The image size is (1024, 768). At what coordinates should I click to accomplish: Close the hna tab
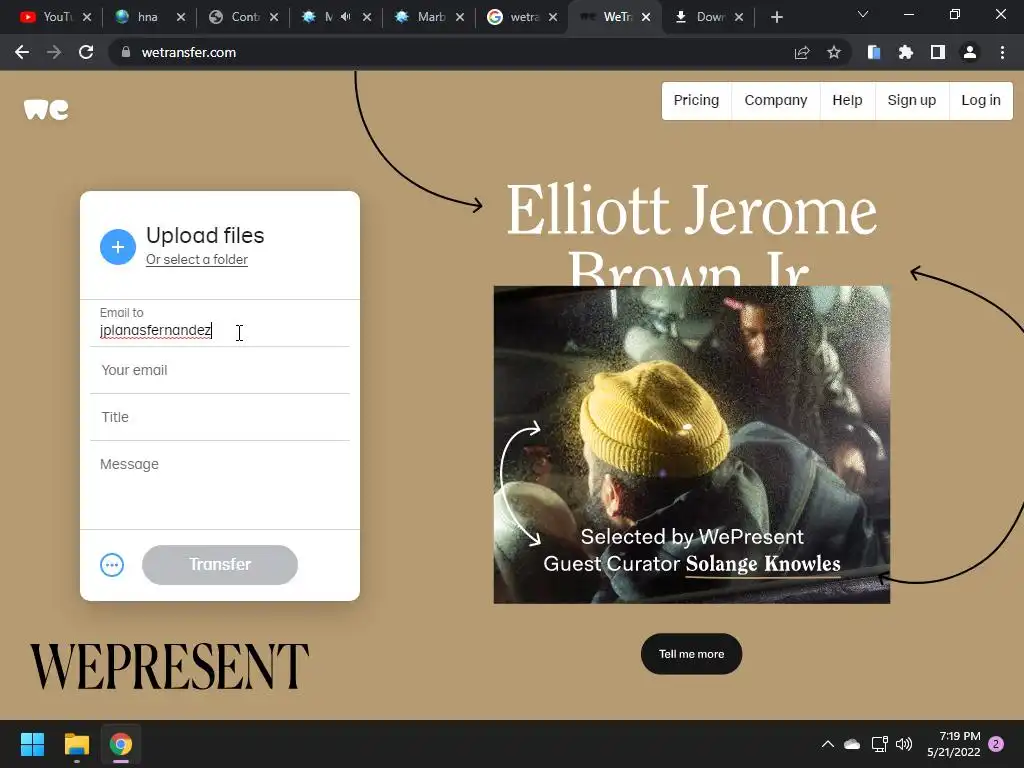(x=181, y=17)
